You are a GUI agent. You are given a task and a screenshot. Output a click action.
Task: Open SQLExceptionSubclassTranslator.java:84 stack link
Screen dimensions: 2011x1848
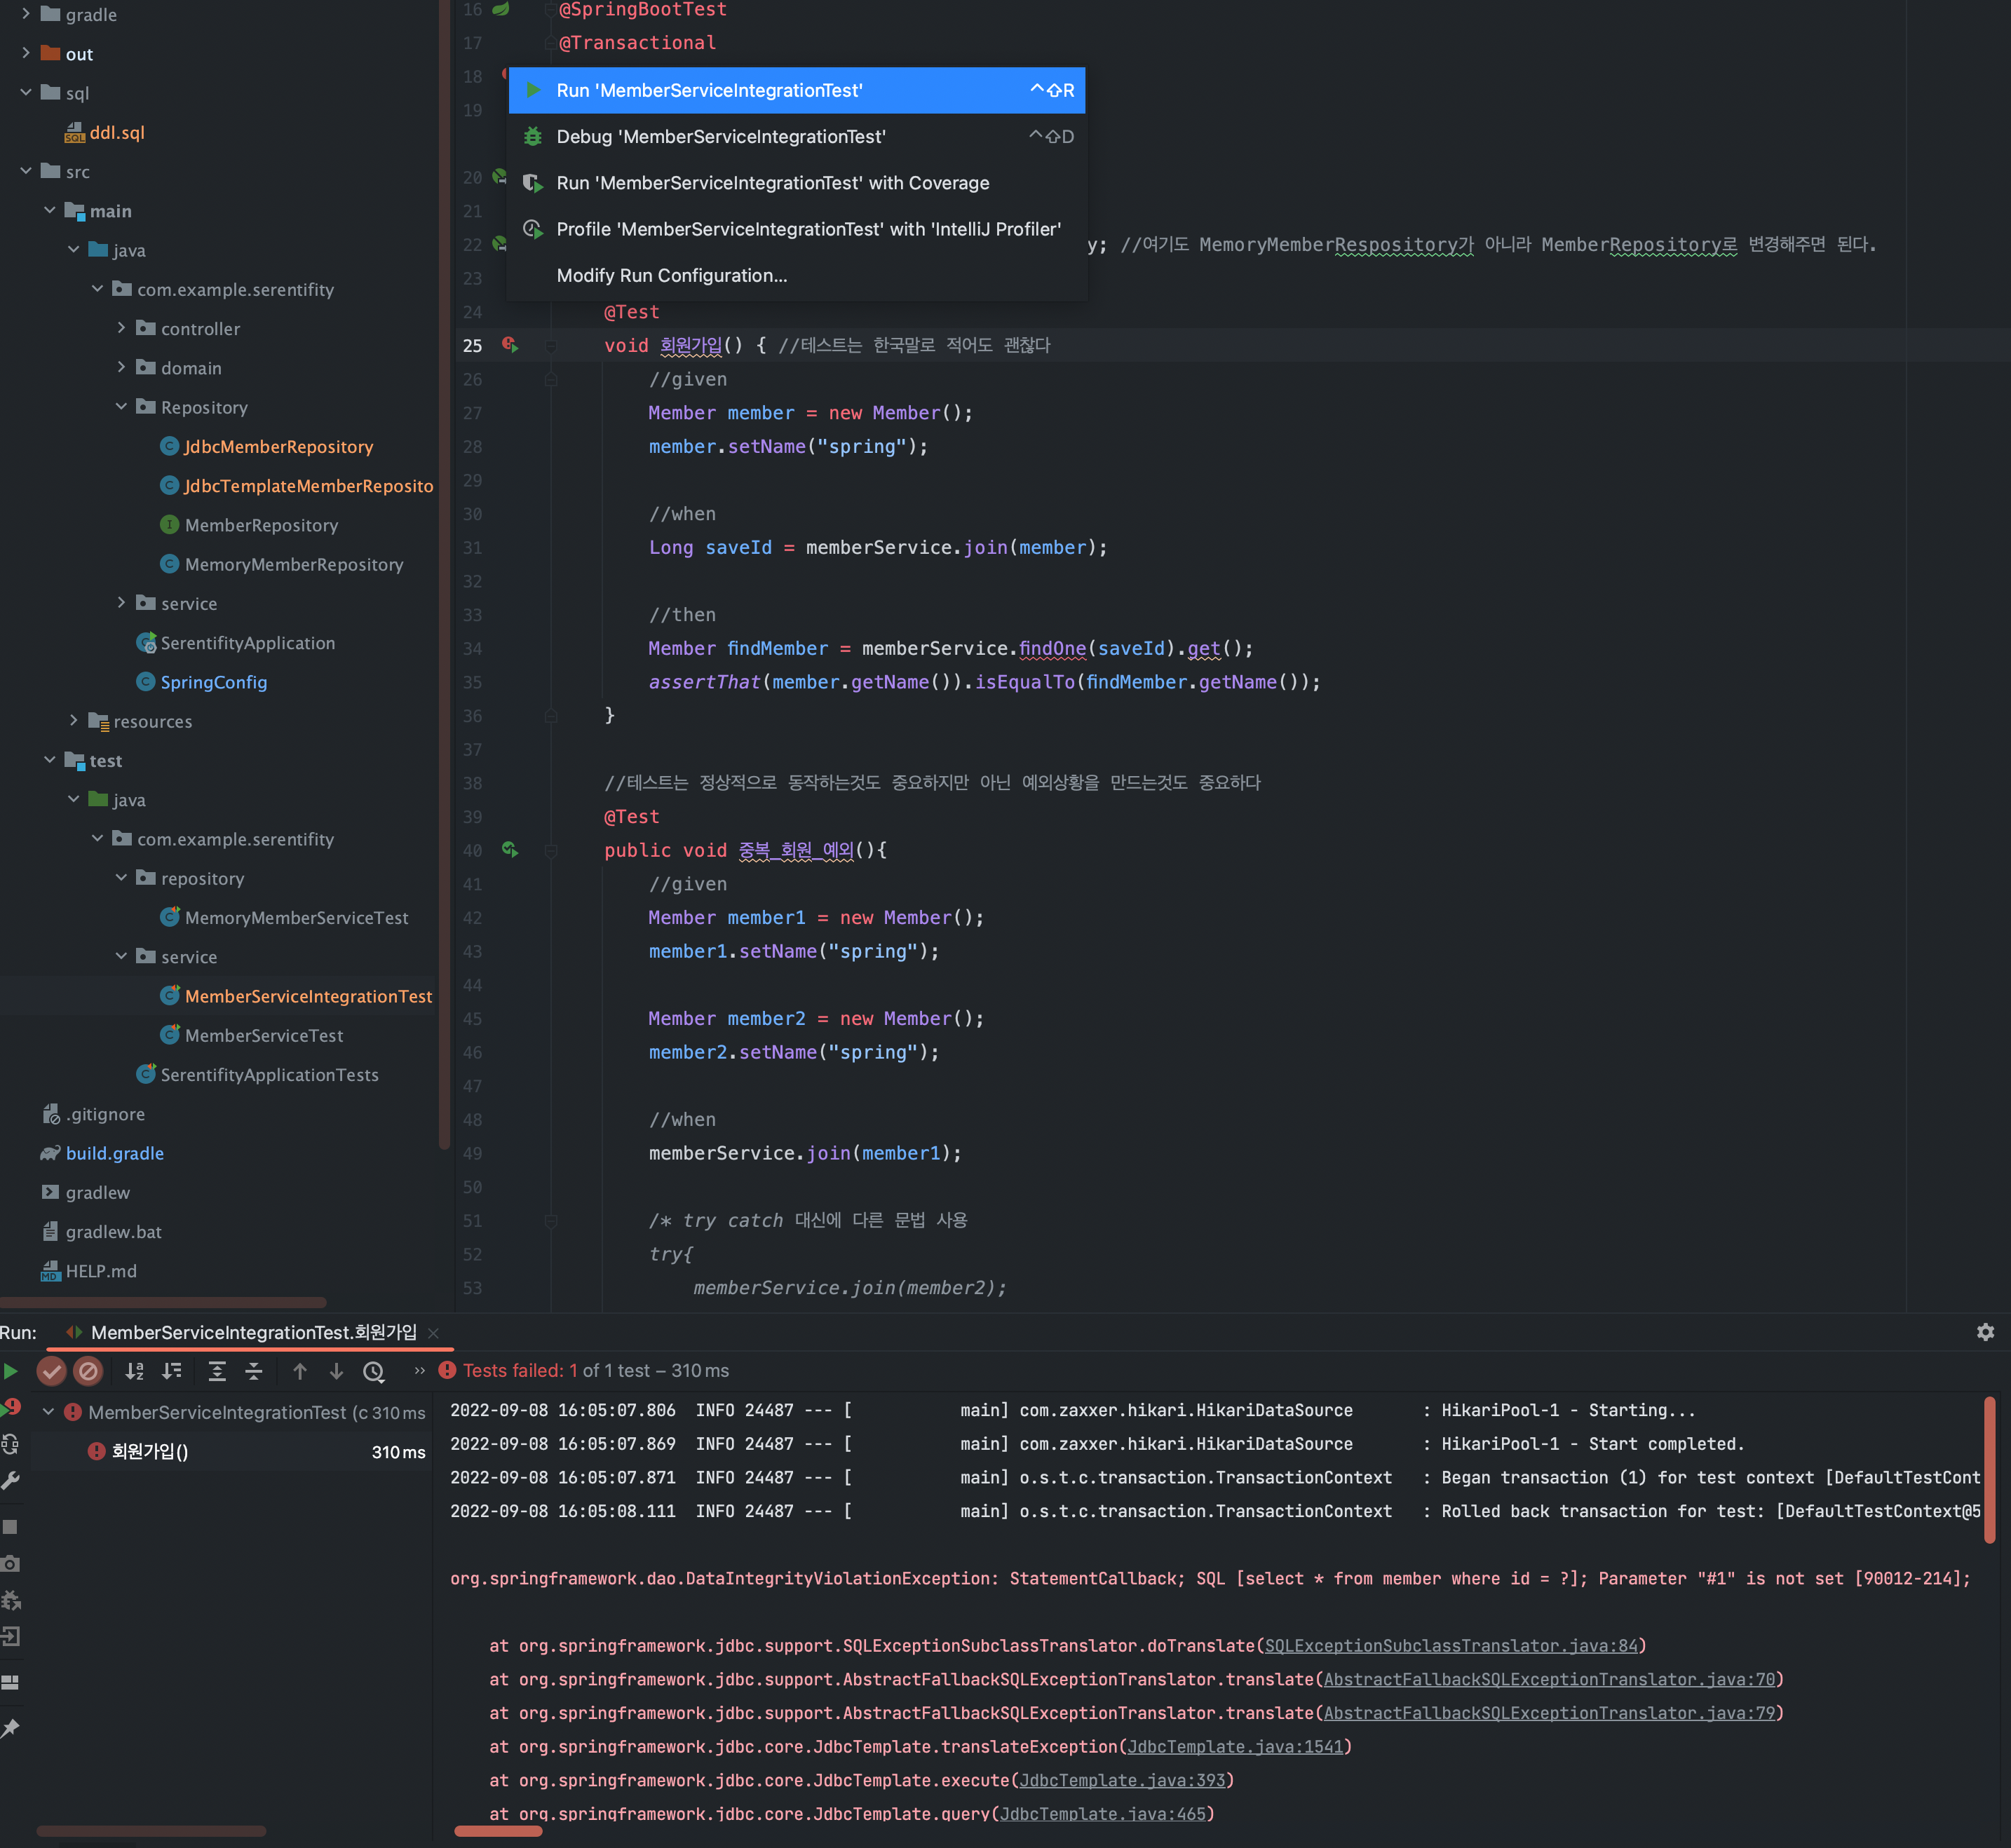1452,1645
